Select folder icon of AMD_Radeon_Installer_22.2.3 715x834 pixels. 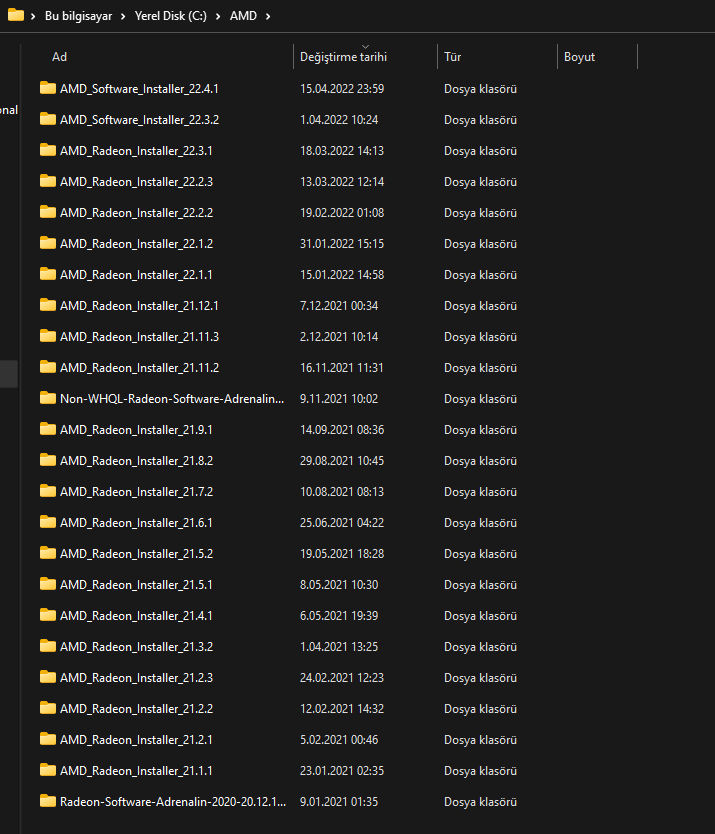(48, 181)
